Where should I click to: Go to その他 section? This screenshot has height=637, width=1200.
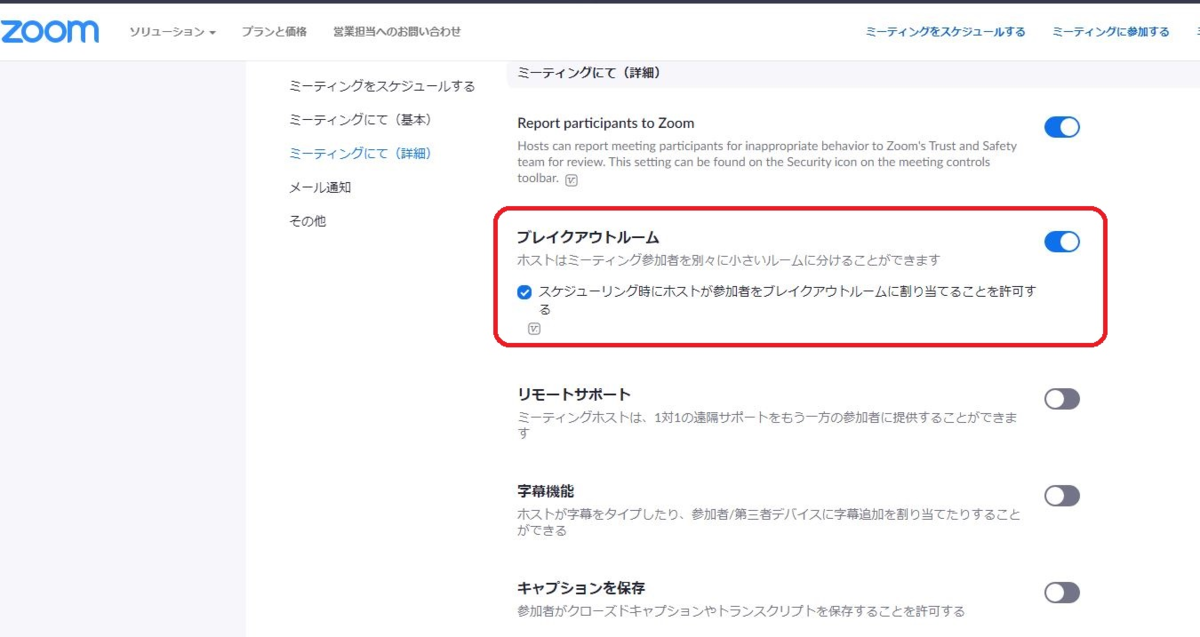307,222
